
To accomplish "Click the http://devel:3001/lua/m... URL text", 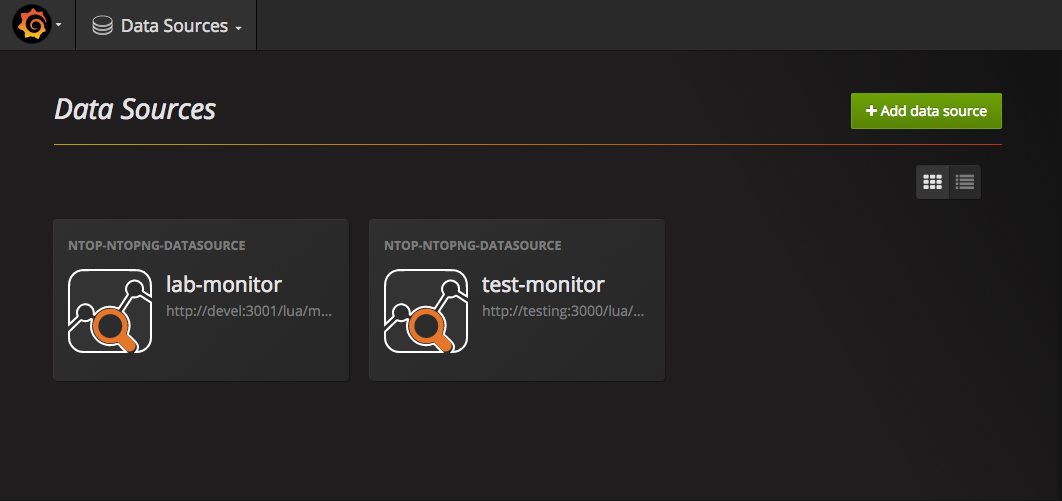I will pyautogui.click(x=249, y=311).
